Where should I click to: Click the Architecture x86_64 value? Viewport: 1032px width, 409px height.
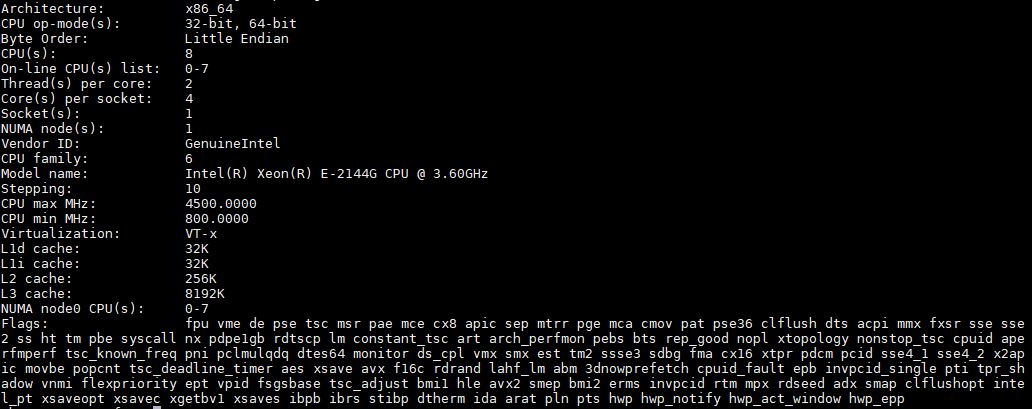coord(209,9)
